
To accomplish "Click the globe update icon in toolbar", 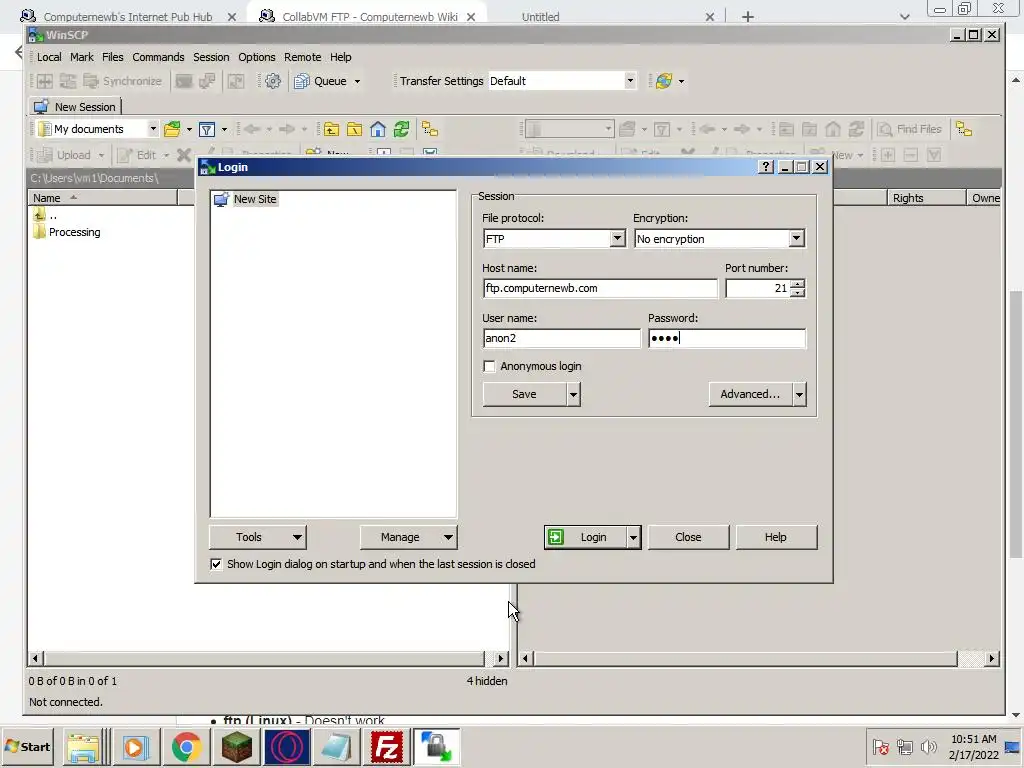I will click(x=664, y=81).
